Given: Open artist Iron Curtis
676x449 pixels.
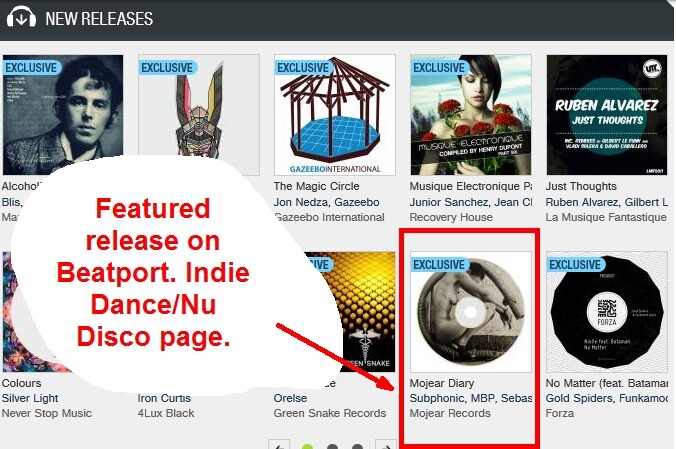Looking at the screenshot, I should coord(164,398).
